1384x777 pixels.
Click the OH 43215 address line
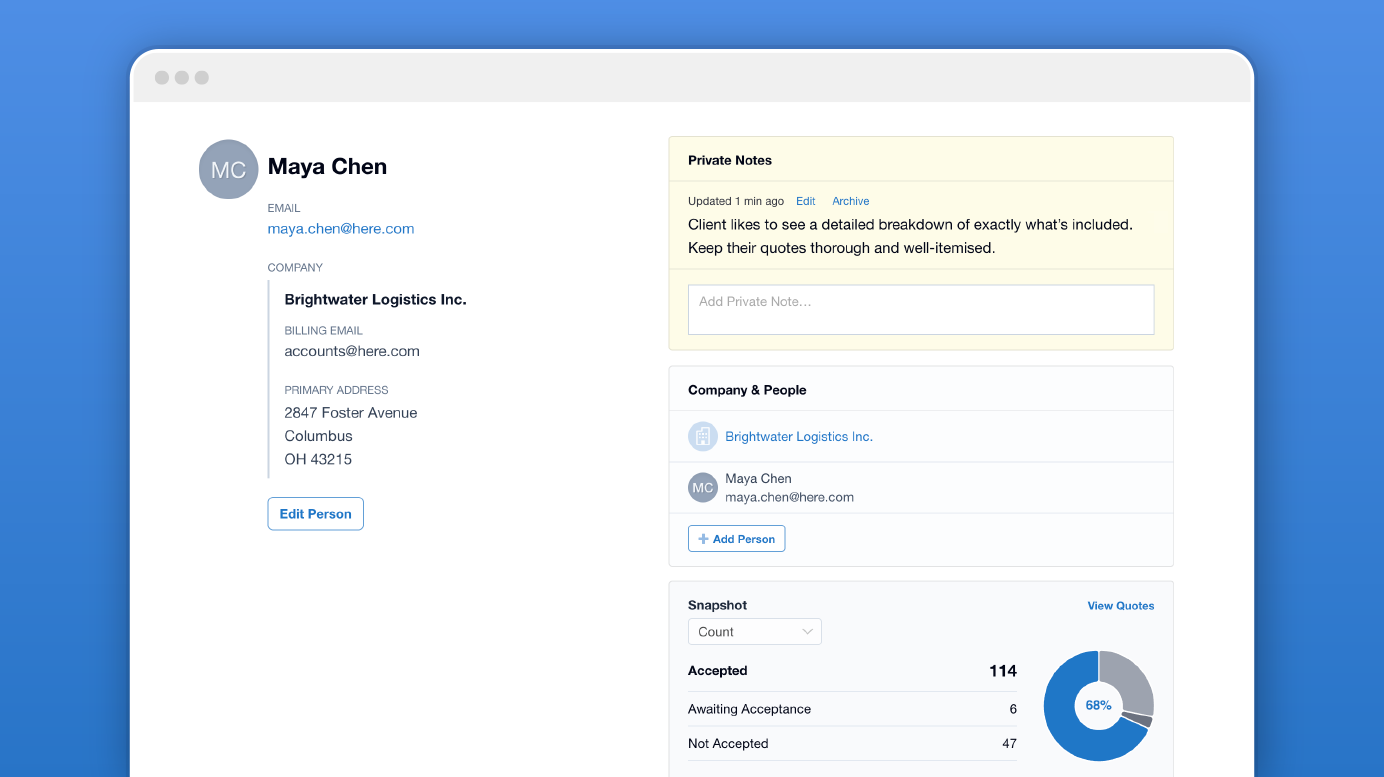click(x=318, y=460)
